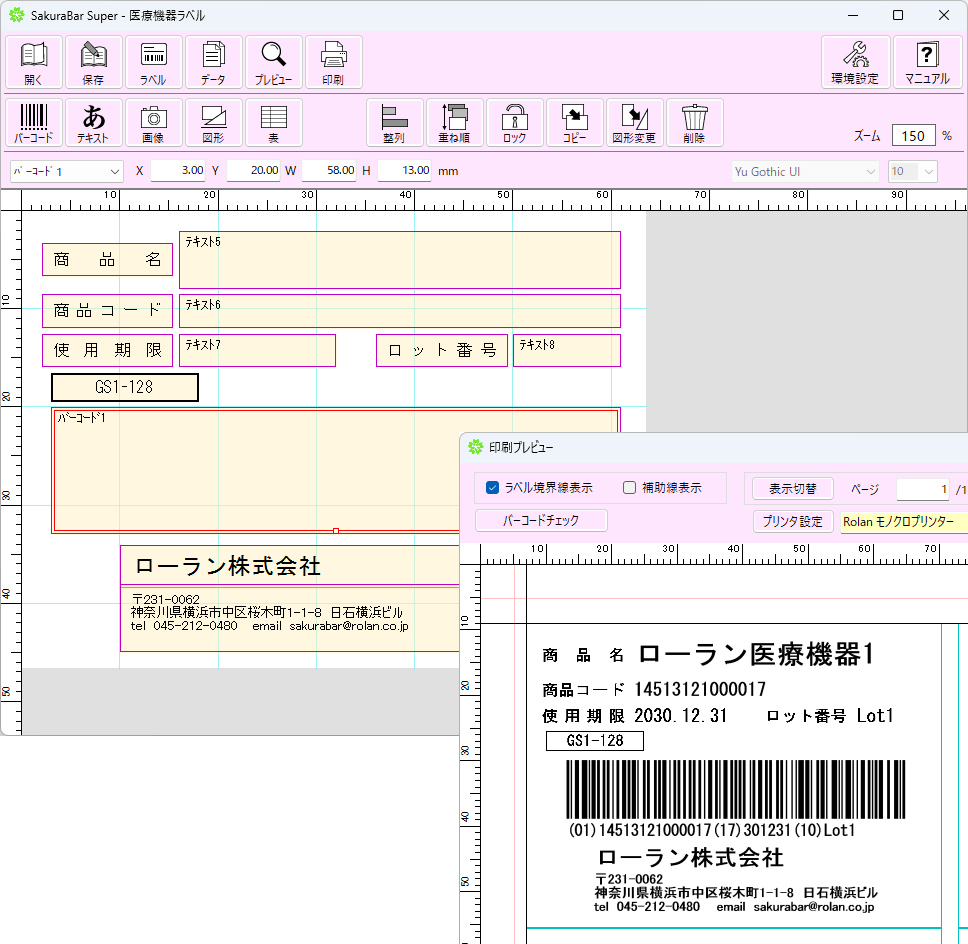
Task: Select the テキスト7 box on the label canvas
Action: 257,351
